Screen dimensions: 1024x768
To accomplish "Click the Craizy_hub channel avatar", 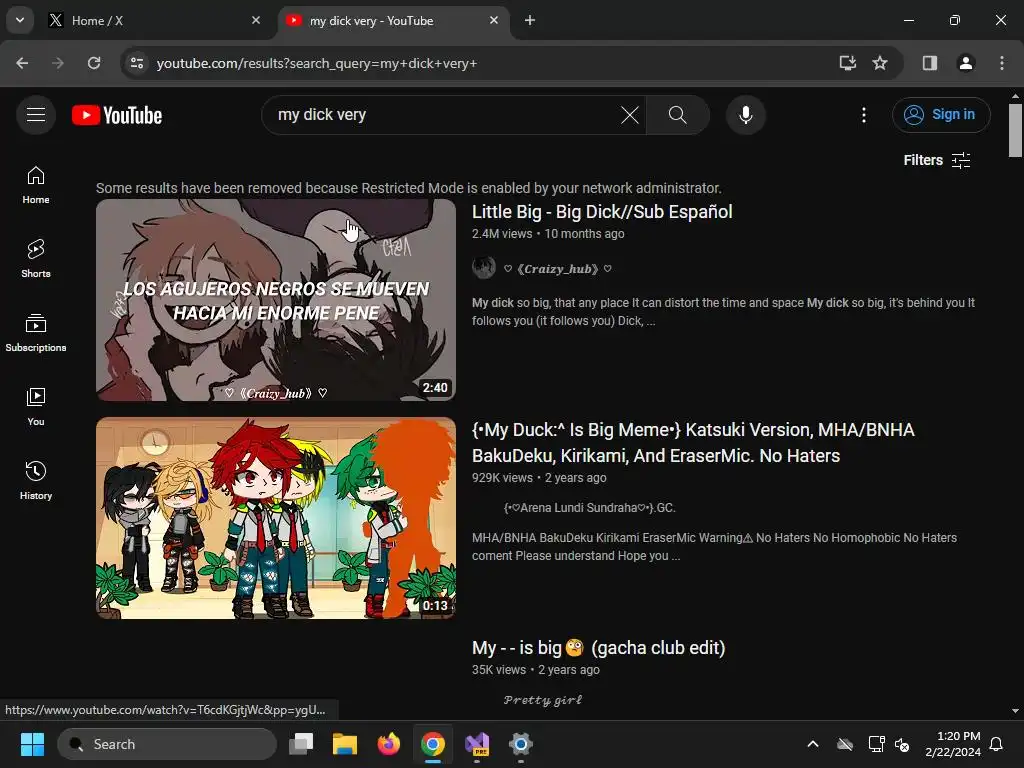I will 484,268.
